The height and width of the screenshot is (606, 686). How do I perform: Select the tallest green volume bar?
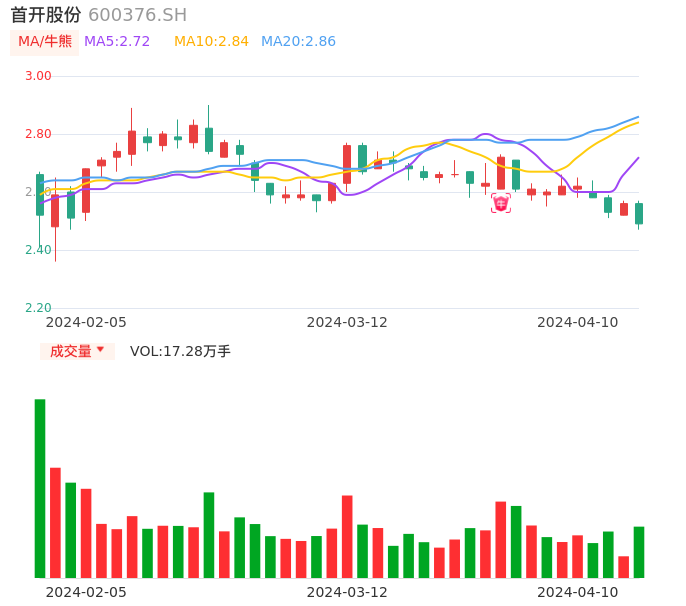pos(40,488)
